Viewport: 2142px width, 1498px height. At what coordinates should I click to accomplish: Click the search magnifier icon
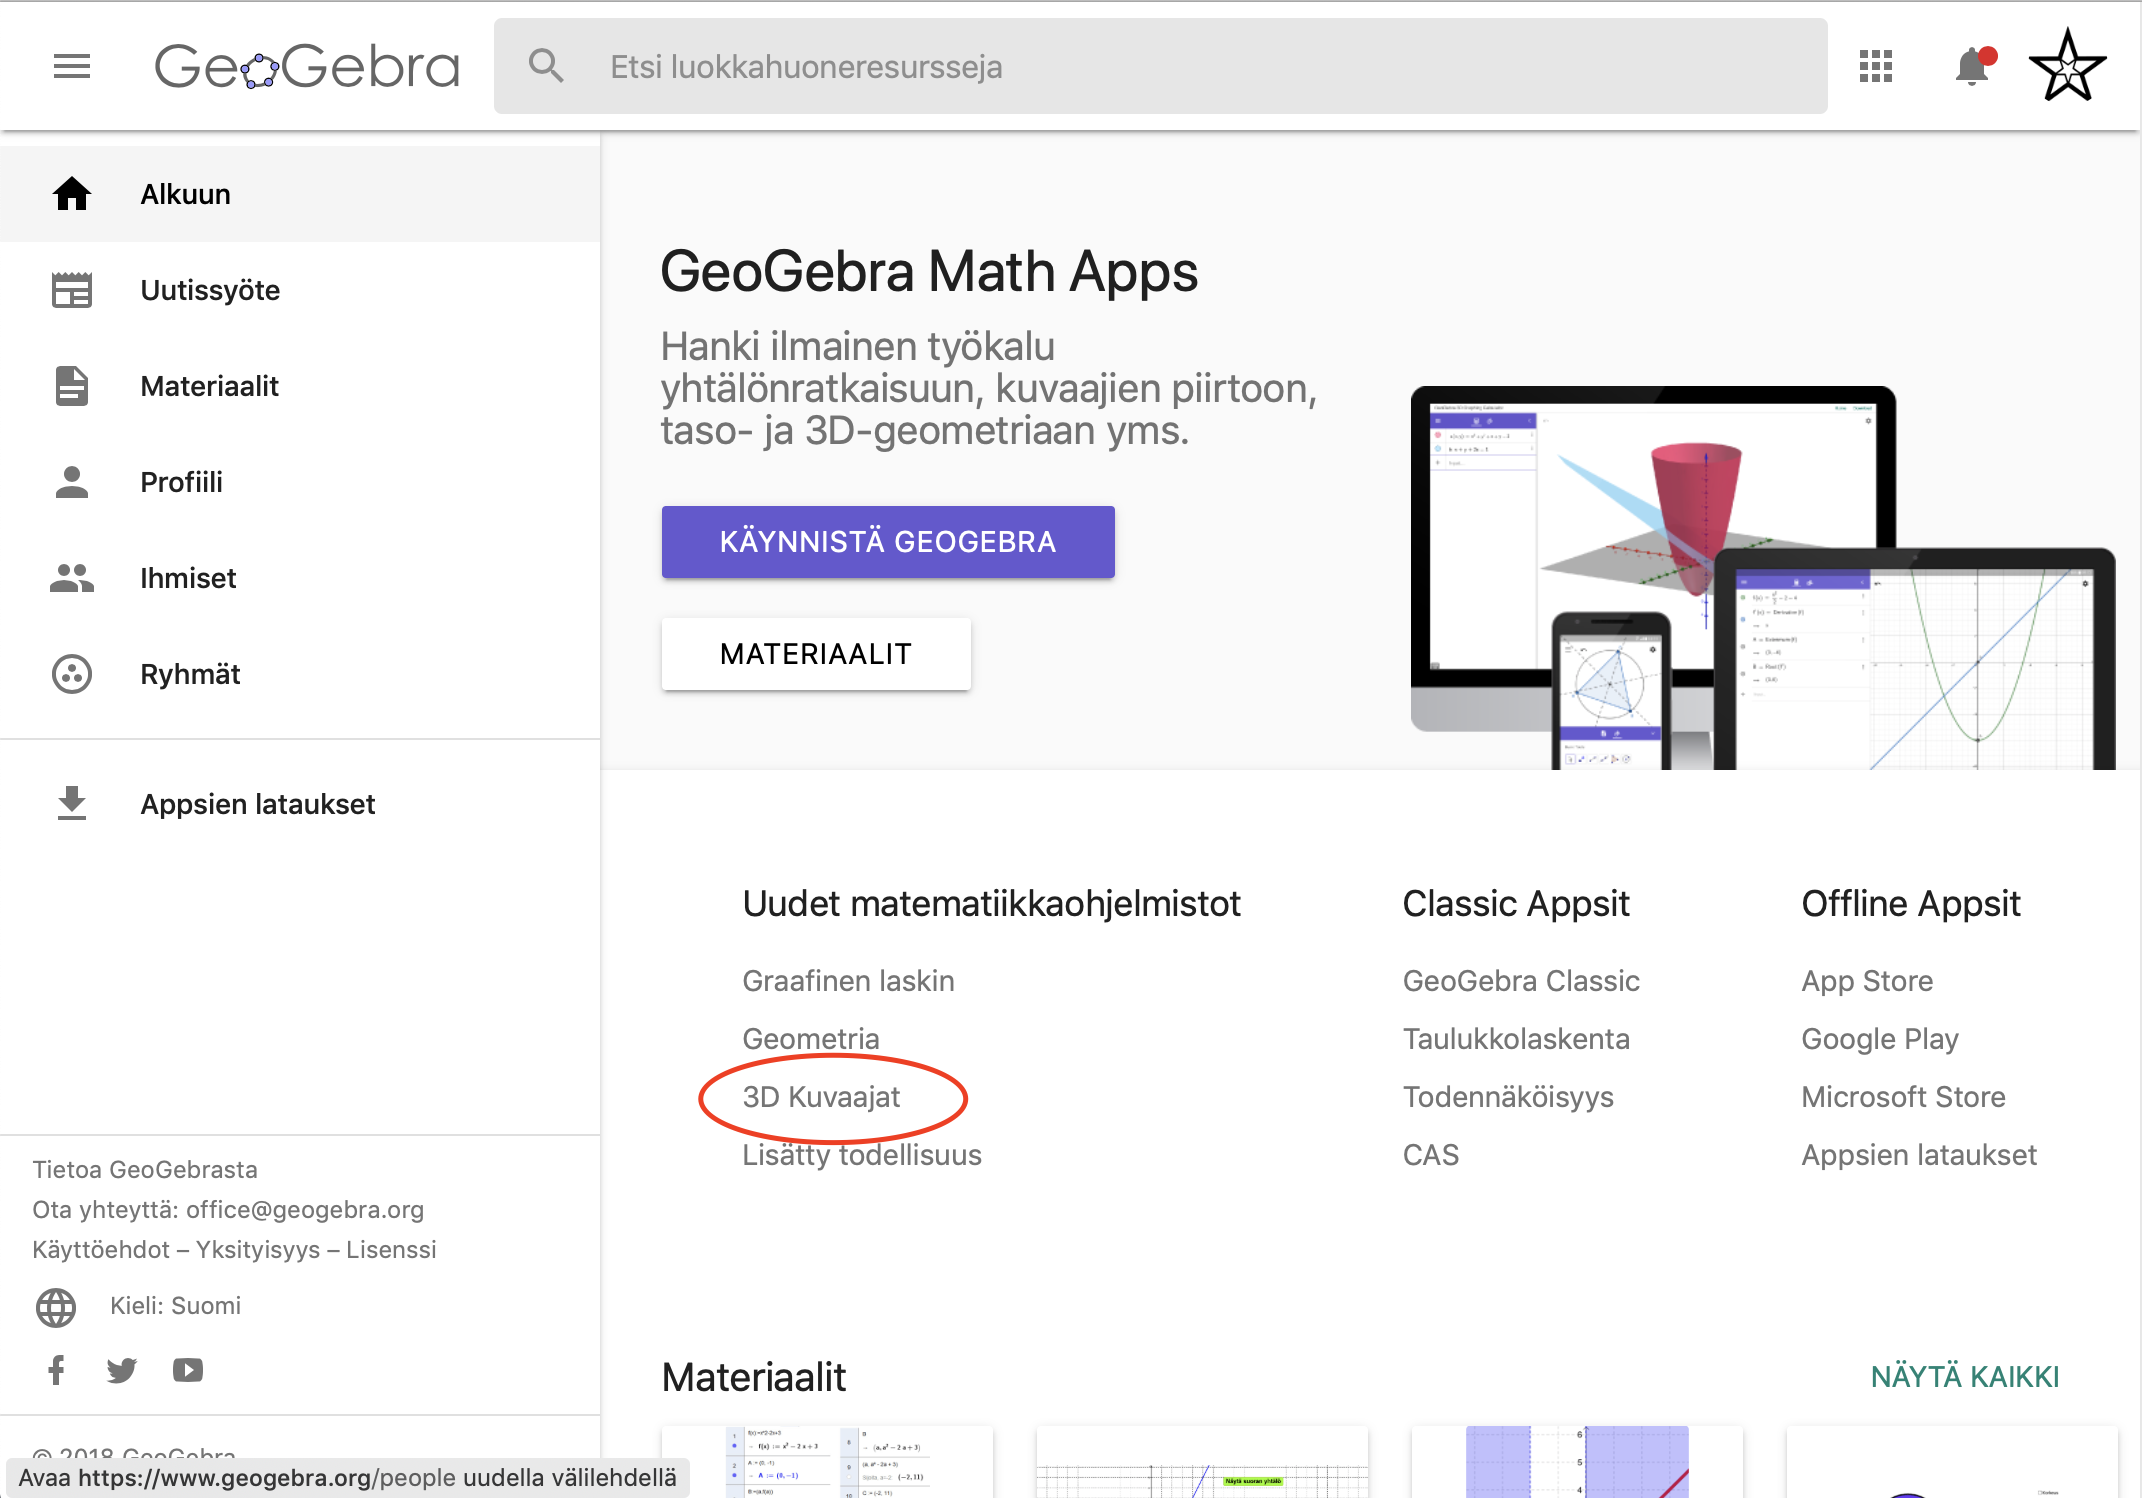pos(546,66)
